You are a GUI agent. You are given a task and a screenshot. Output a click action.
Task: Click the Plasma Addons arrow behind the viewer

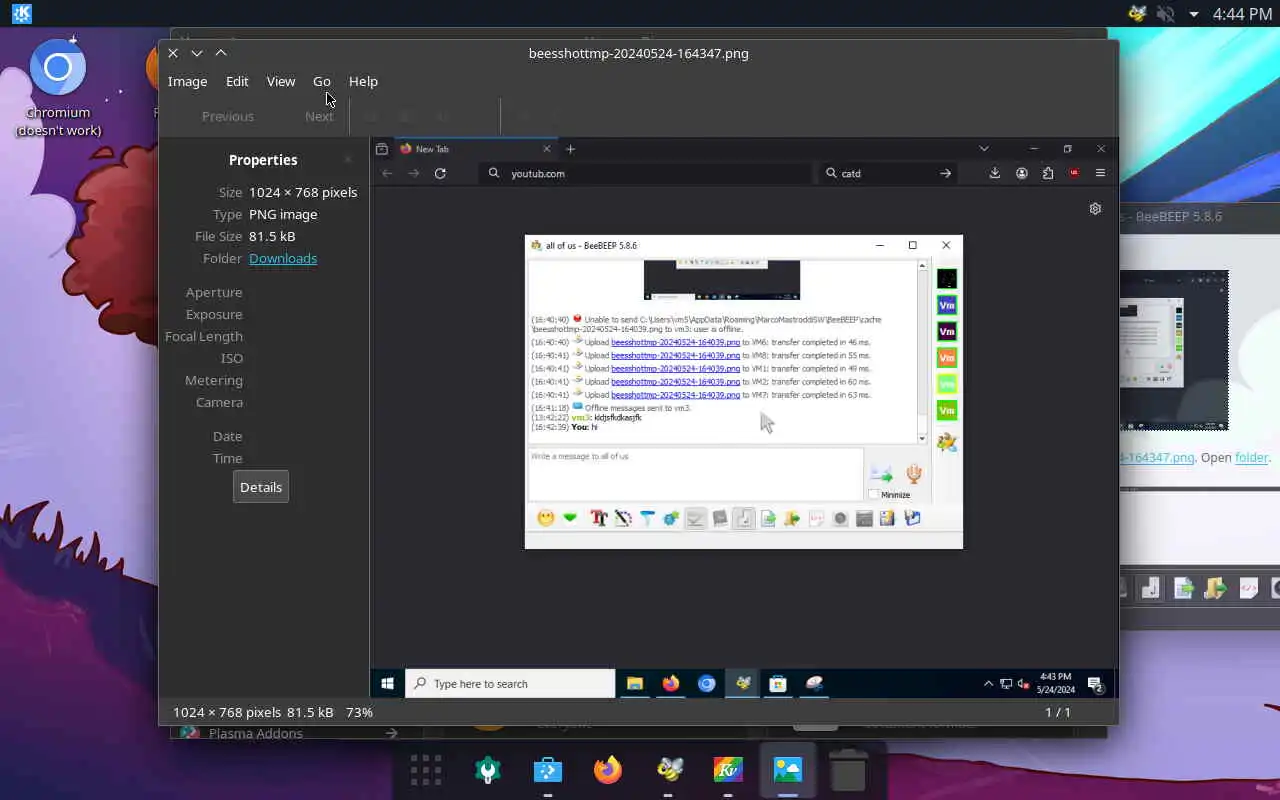[x=391, y=733]
